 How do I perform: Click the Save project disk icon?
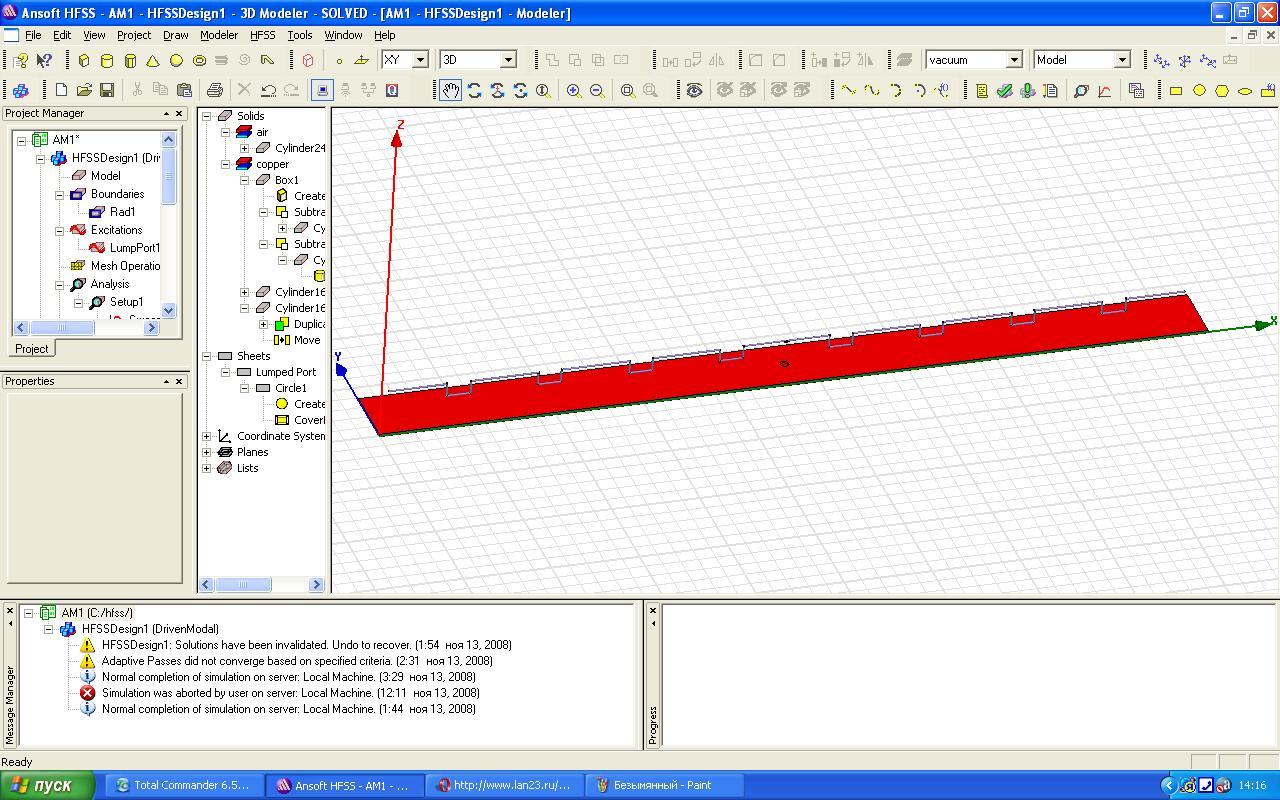(x=107, y=90)
